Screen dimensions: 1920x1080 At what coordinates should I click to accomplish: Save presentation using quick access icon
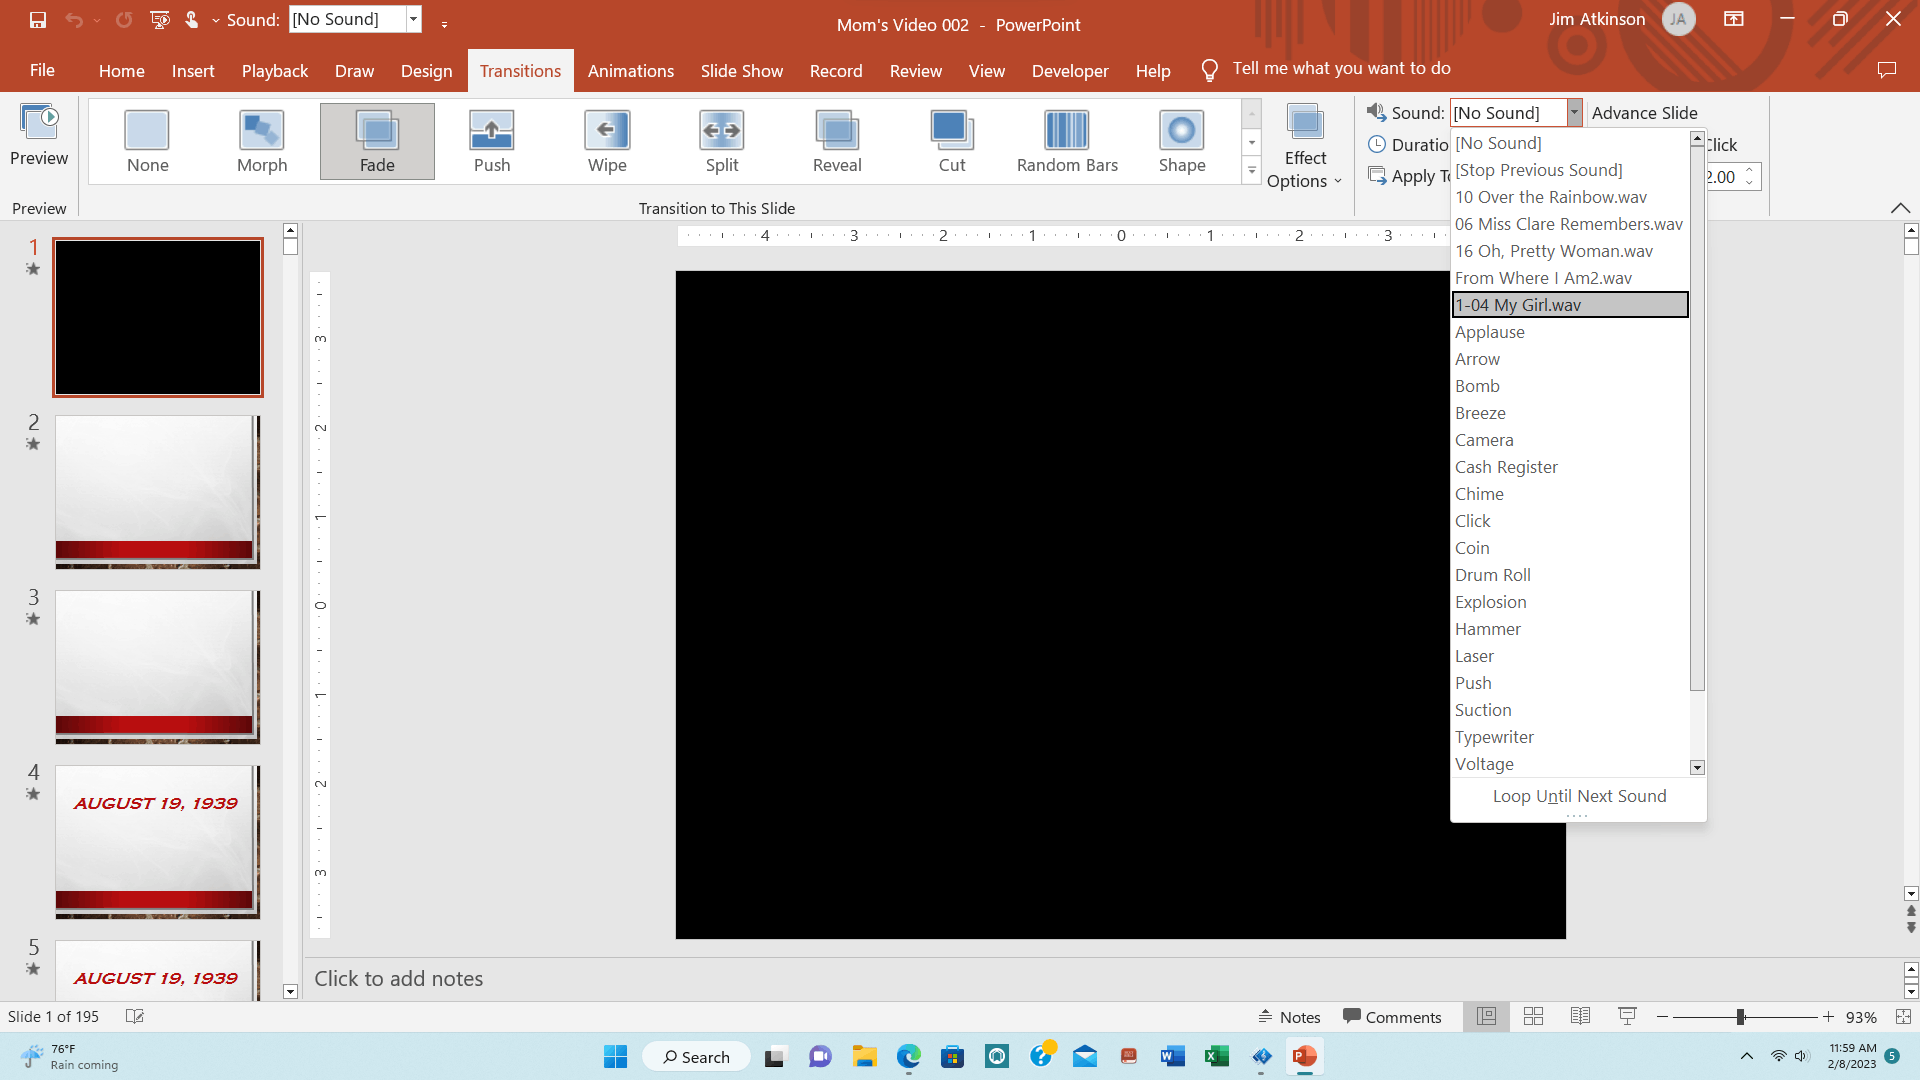pos(38,19)
